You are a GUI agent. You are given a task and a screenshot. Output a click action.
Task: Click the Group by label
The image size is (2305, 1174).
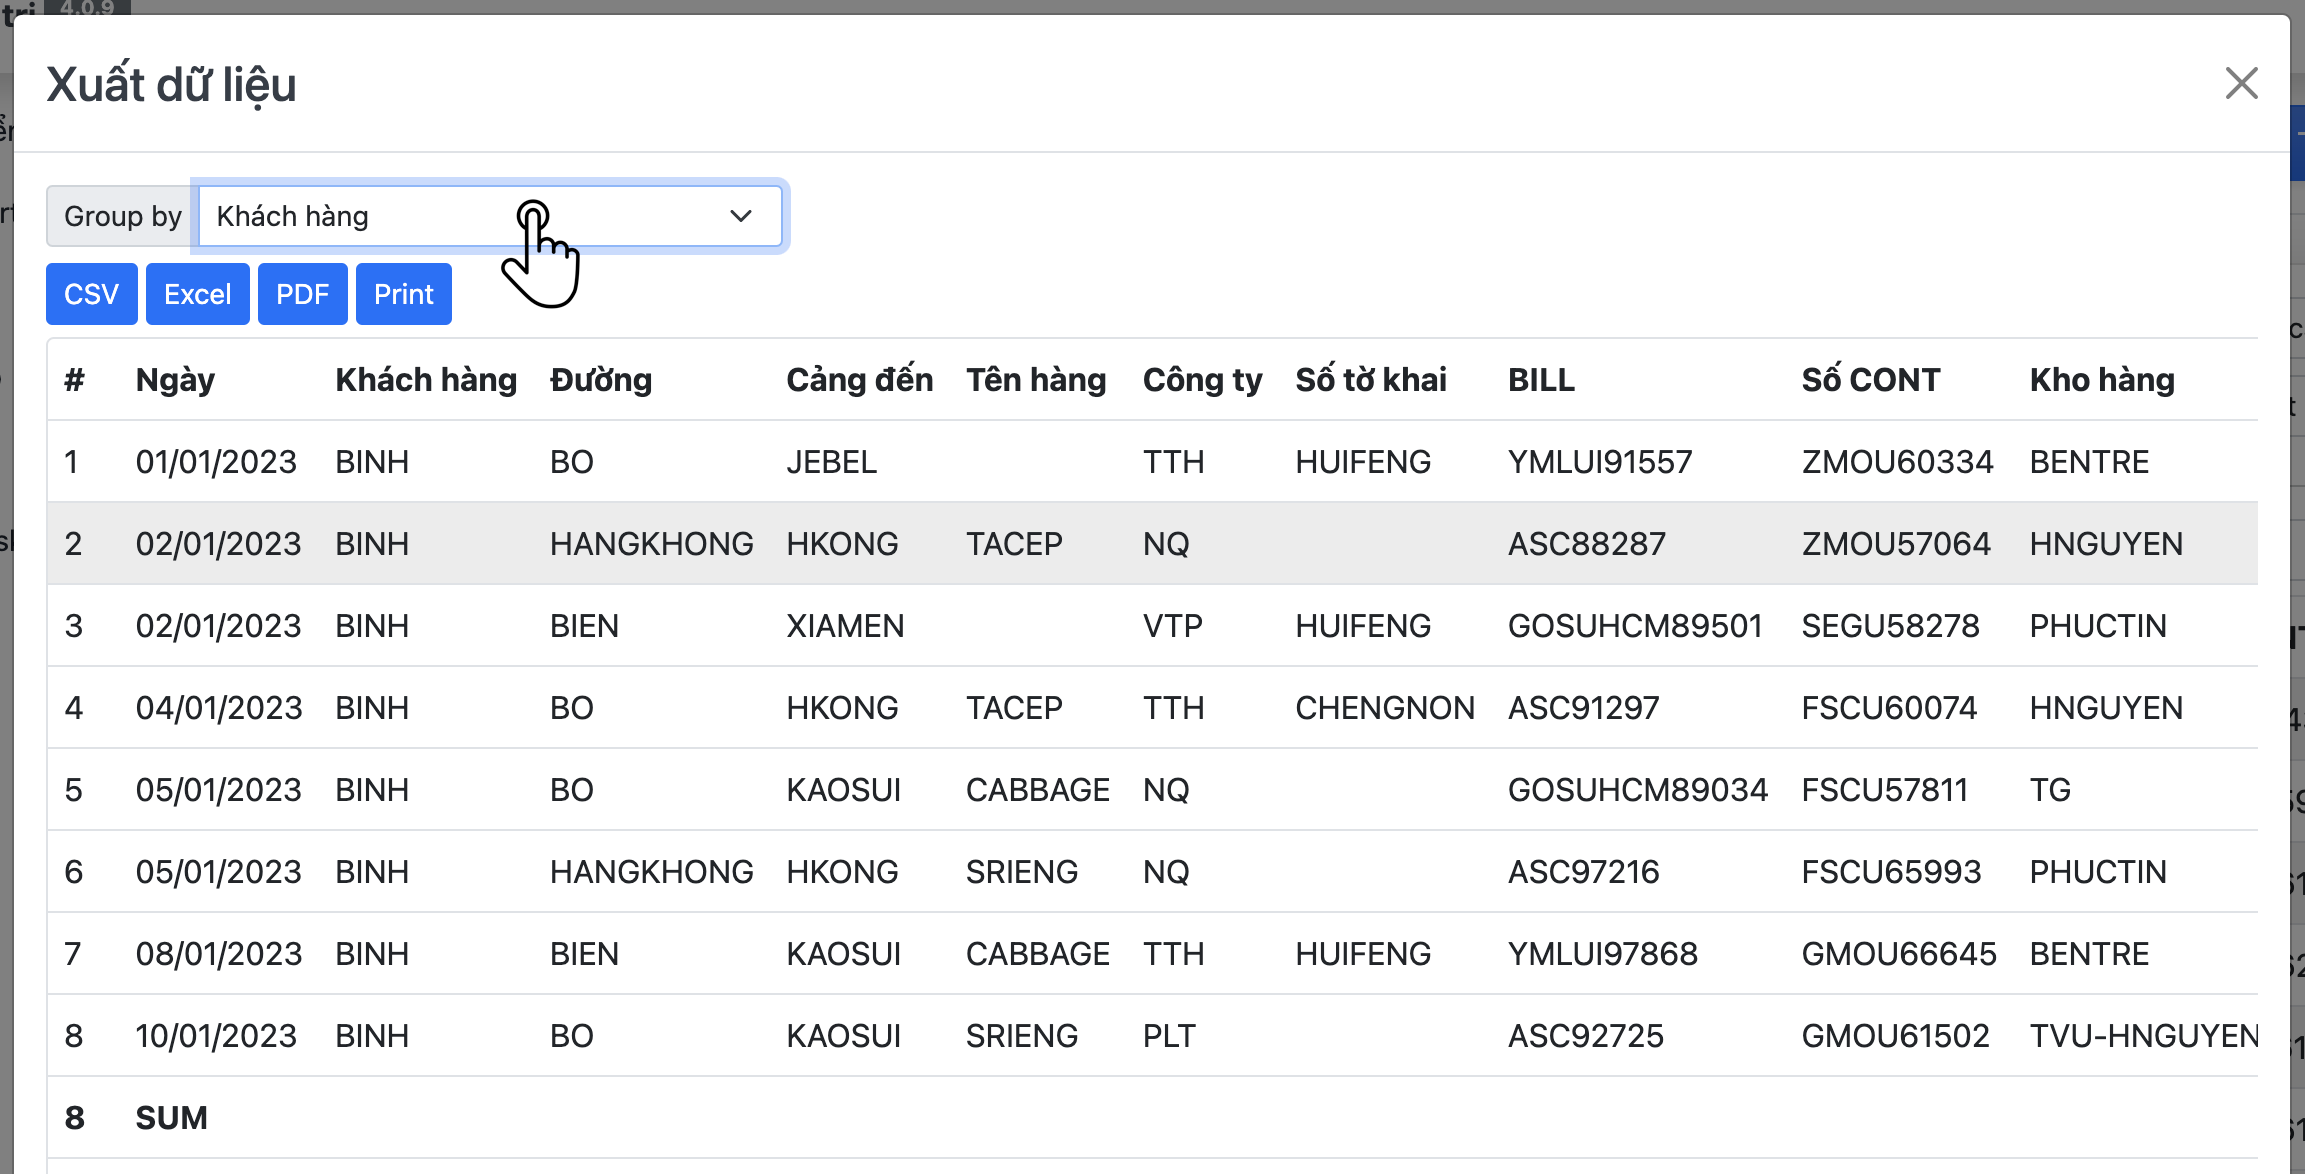(122, 216)
